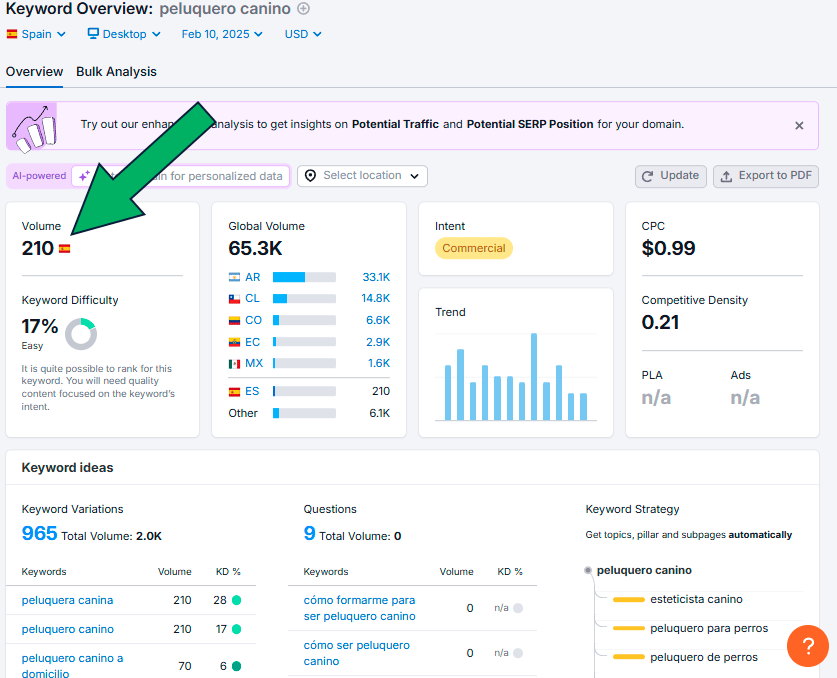Click the Update button
The width and height of the screenshot is (837, 678).
point(671,176)
